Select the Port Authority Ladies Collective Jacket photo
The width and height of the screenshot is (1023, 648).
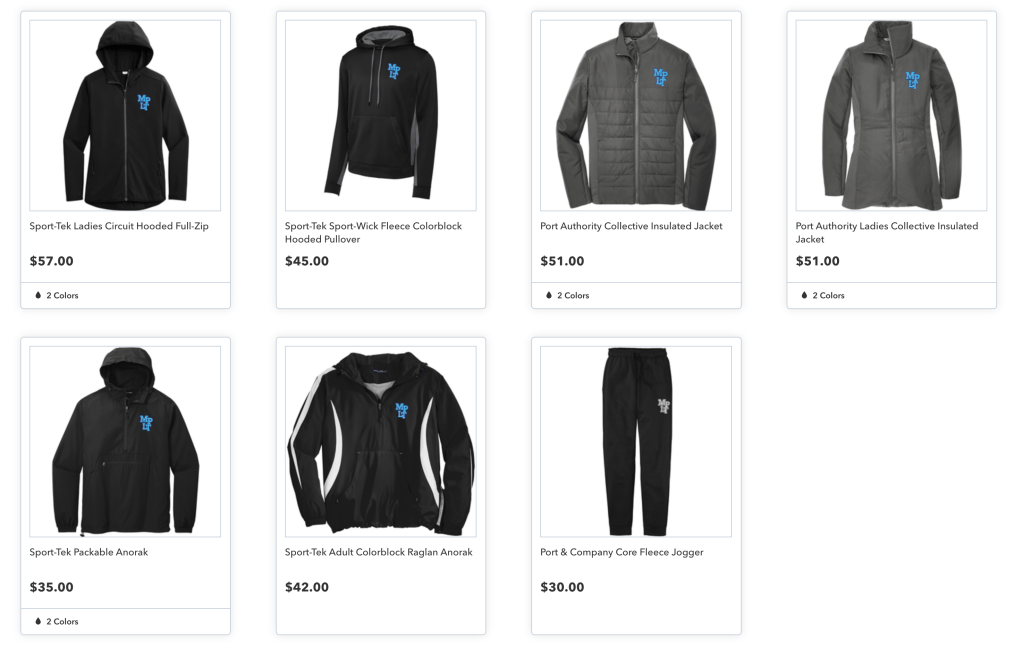pyautogui.click(x=891, y=116)
